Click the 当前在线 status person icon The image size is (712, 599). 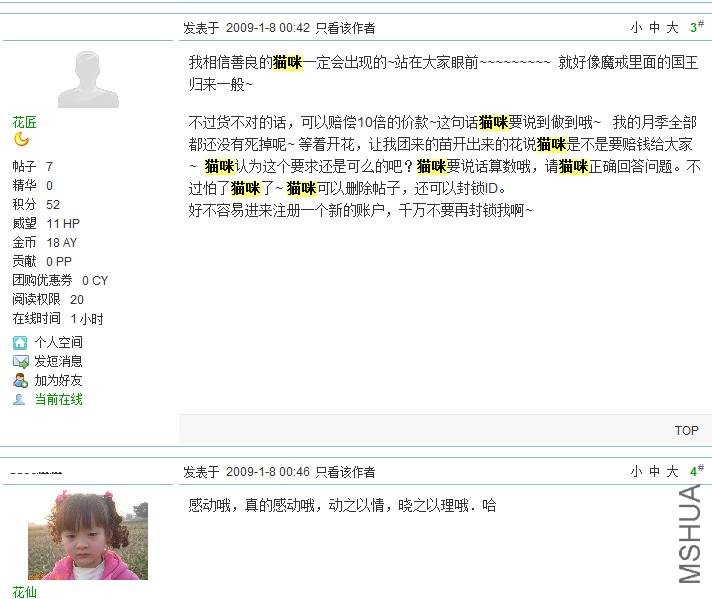(19, 400)
